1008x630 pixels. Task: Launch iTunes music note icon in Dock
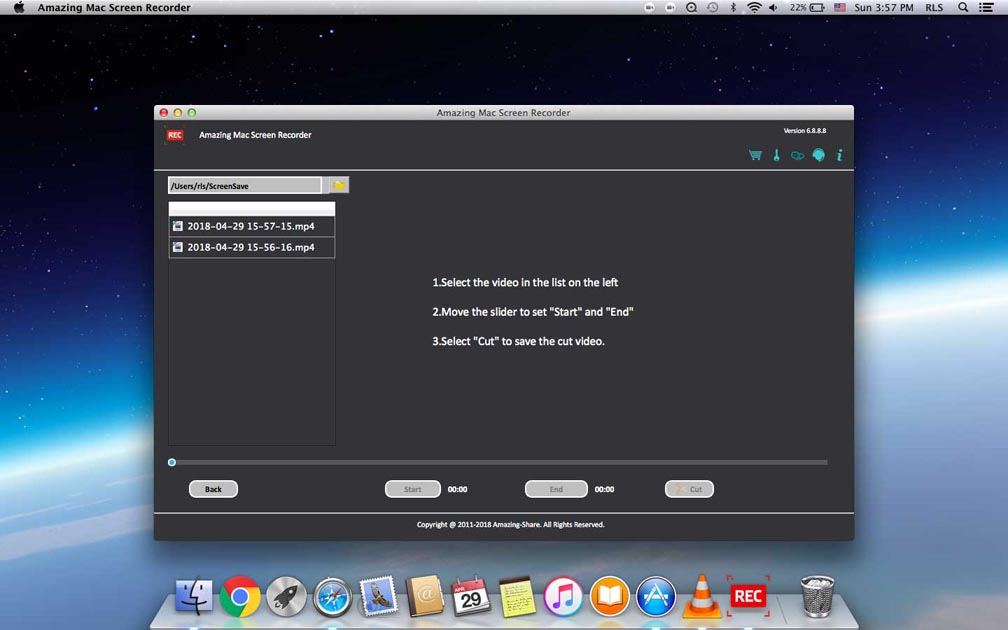pos(563,596)
